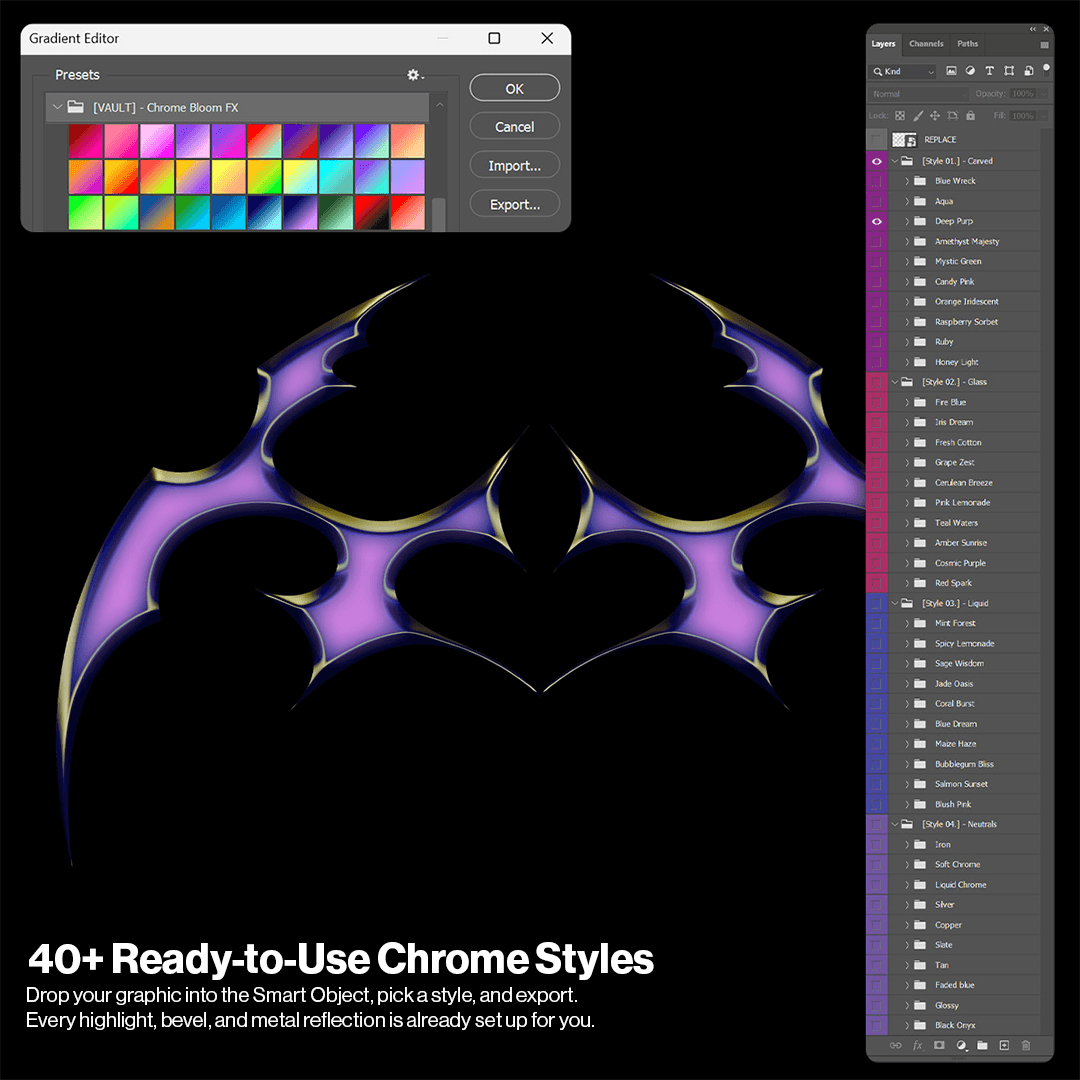This screenshot has width=1080, height=1080.
Task: Click the gradient presets list scrollbar
Action: pos(439,214)
